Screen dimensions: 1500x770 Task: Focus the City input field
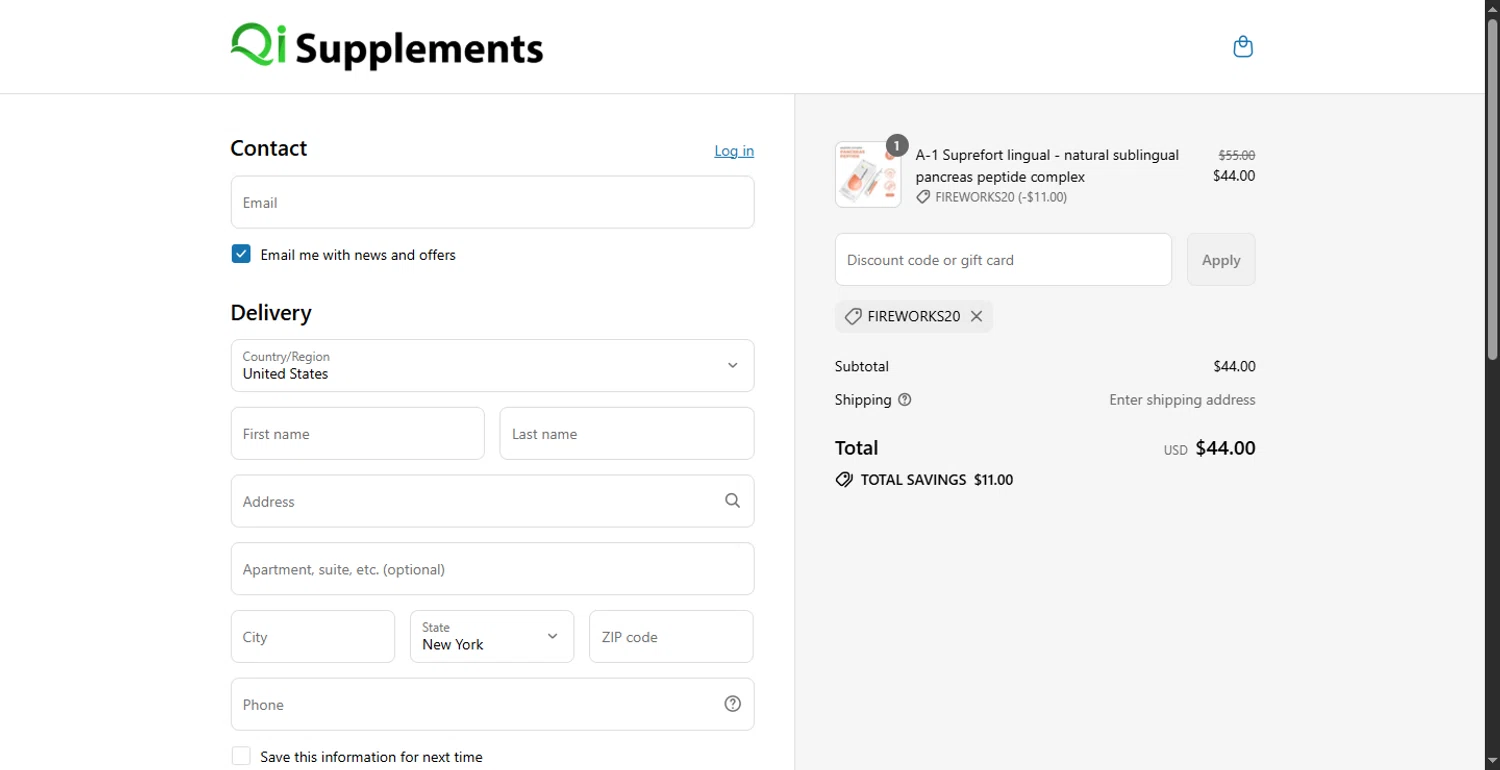tap(313, 636)
